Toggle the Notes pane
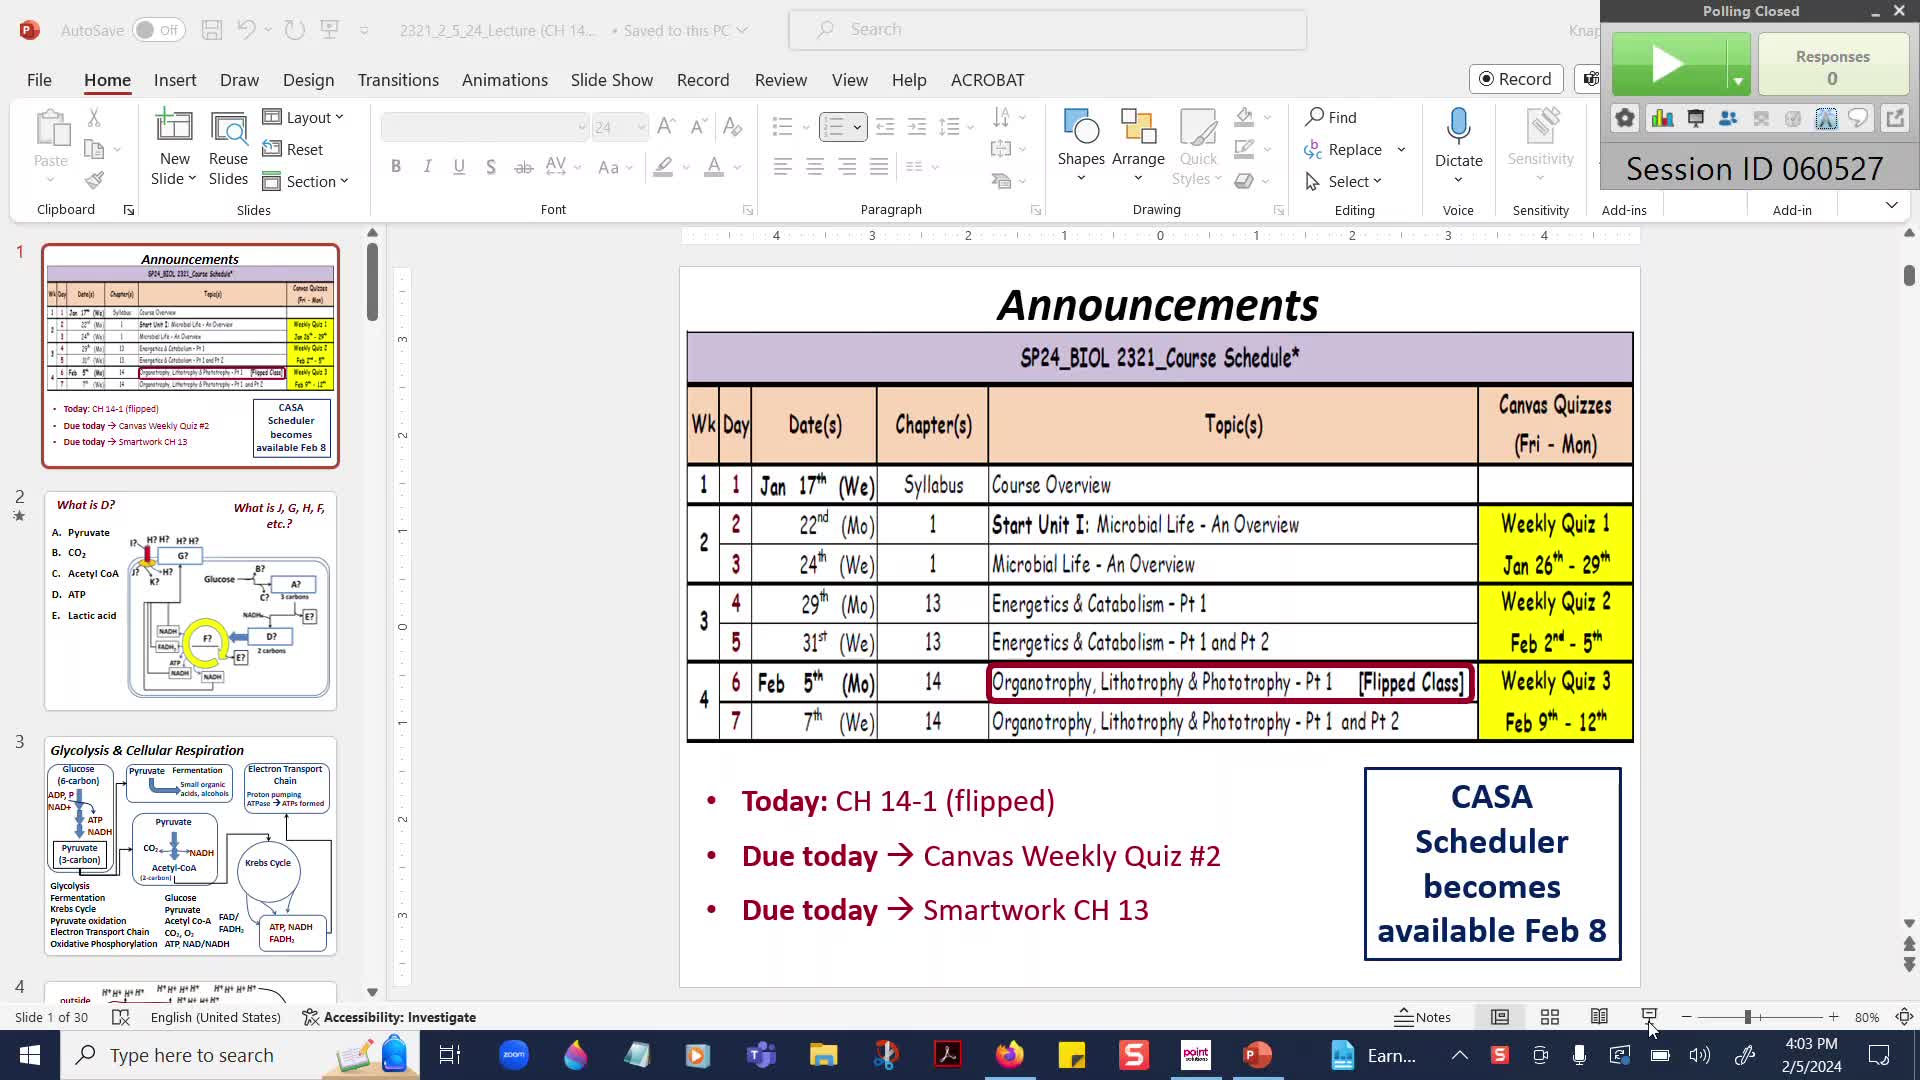 tap(1423, 1017)
